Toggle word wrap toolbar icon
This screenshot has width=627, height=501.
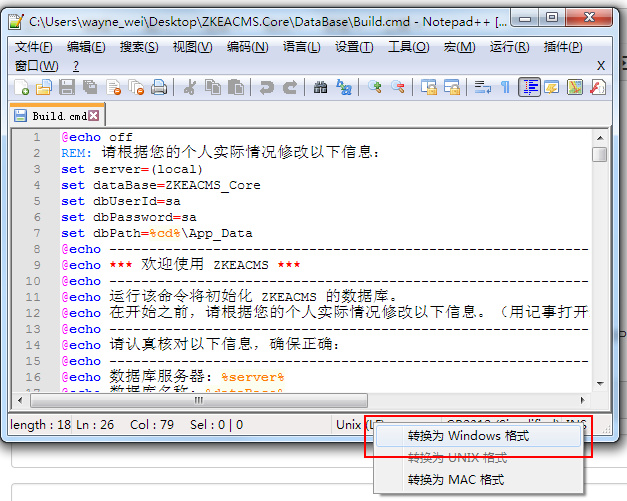[x=483, y=87]
